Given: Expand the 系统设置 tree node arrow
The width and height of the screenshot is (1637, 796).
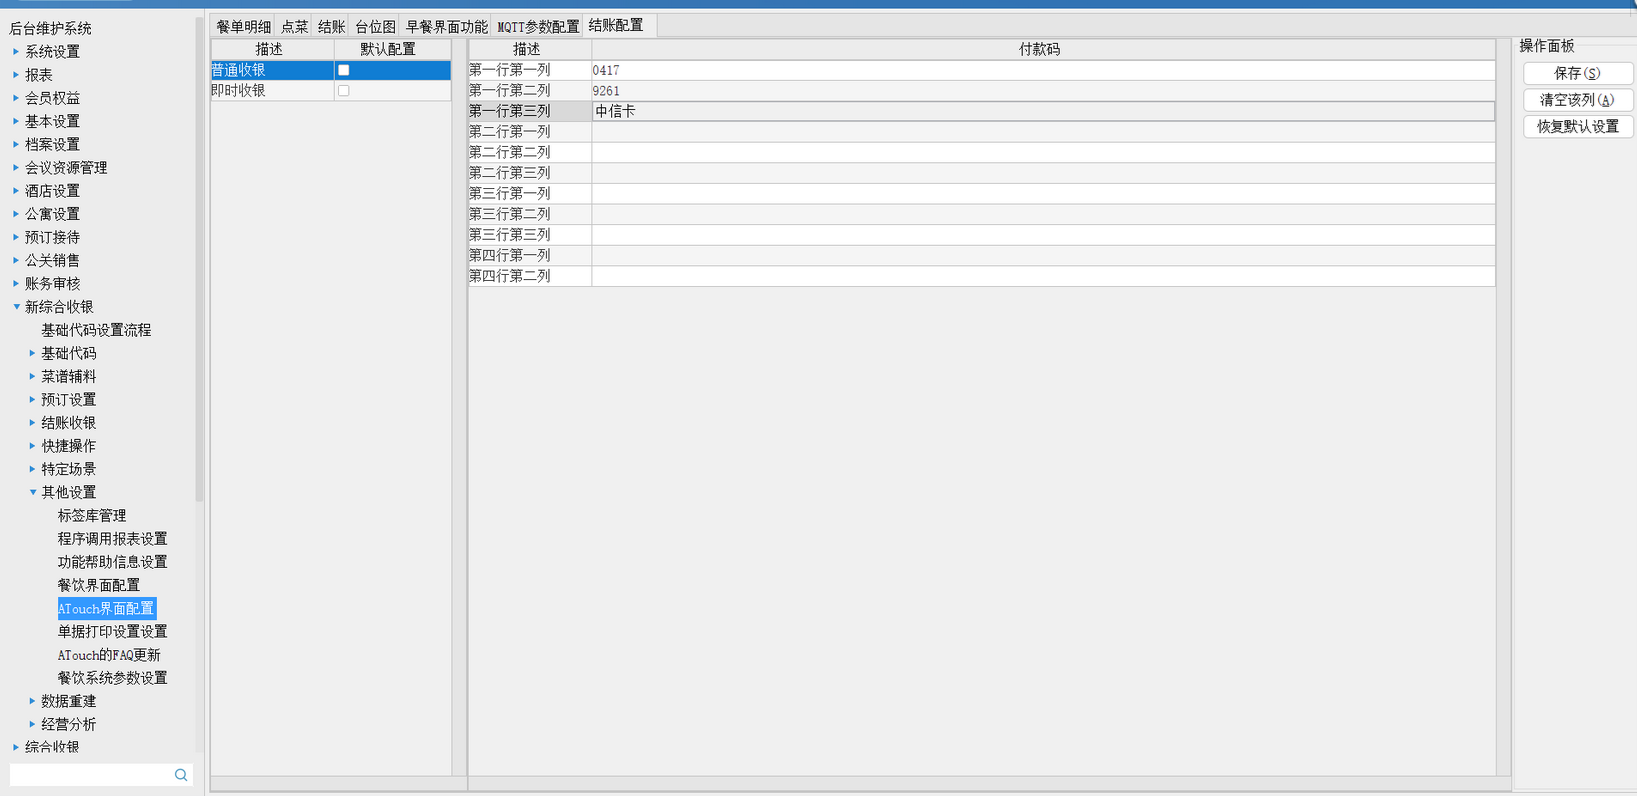Looking at the screenshot, I should pyautogui.click(x=16, y=51).
